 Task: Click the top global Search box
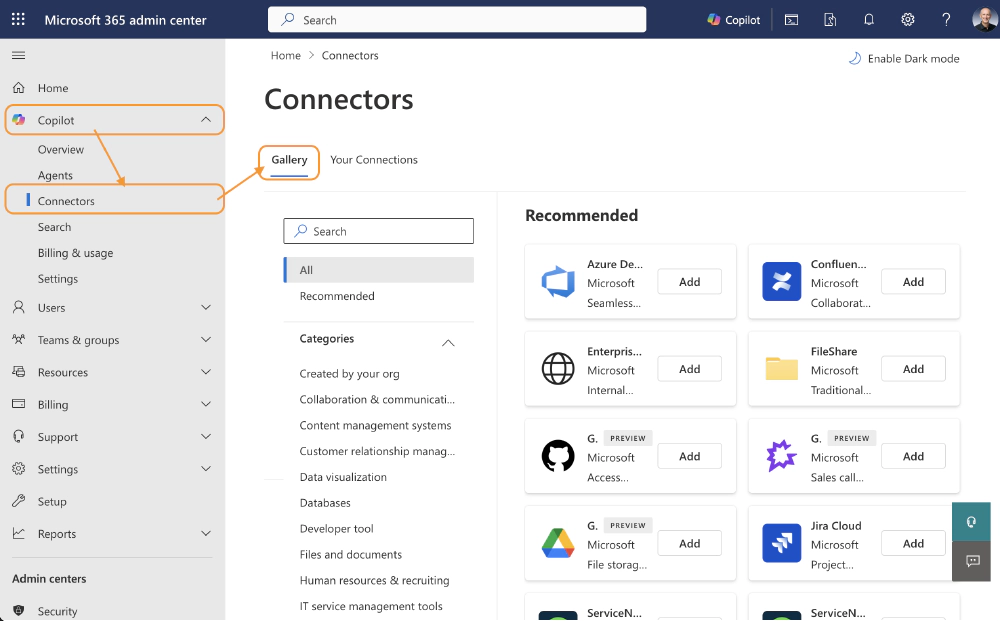[457, 20]
